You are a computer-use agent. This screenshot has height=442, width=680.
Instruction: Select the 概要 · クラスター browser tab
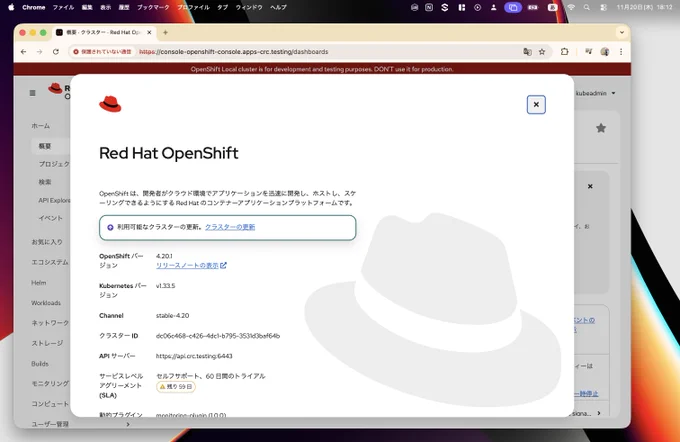click(103, 33)
